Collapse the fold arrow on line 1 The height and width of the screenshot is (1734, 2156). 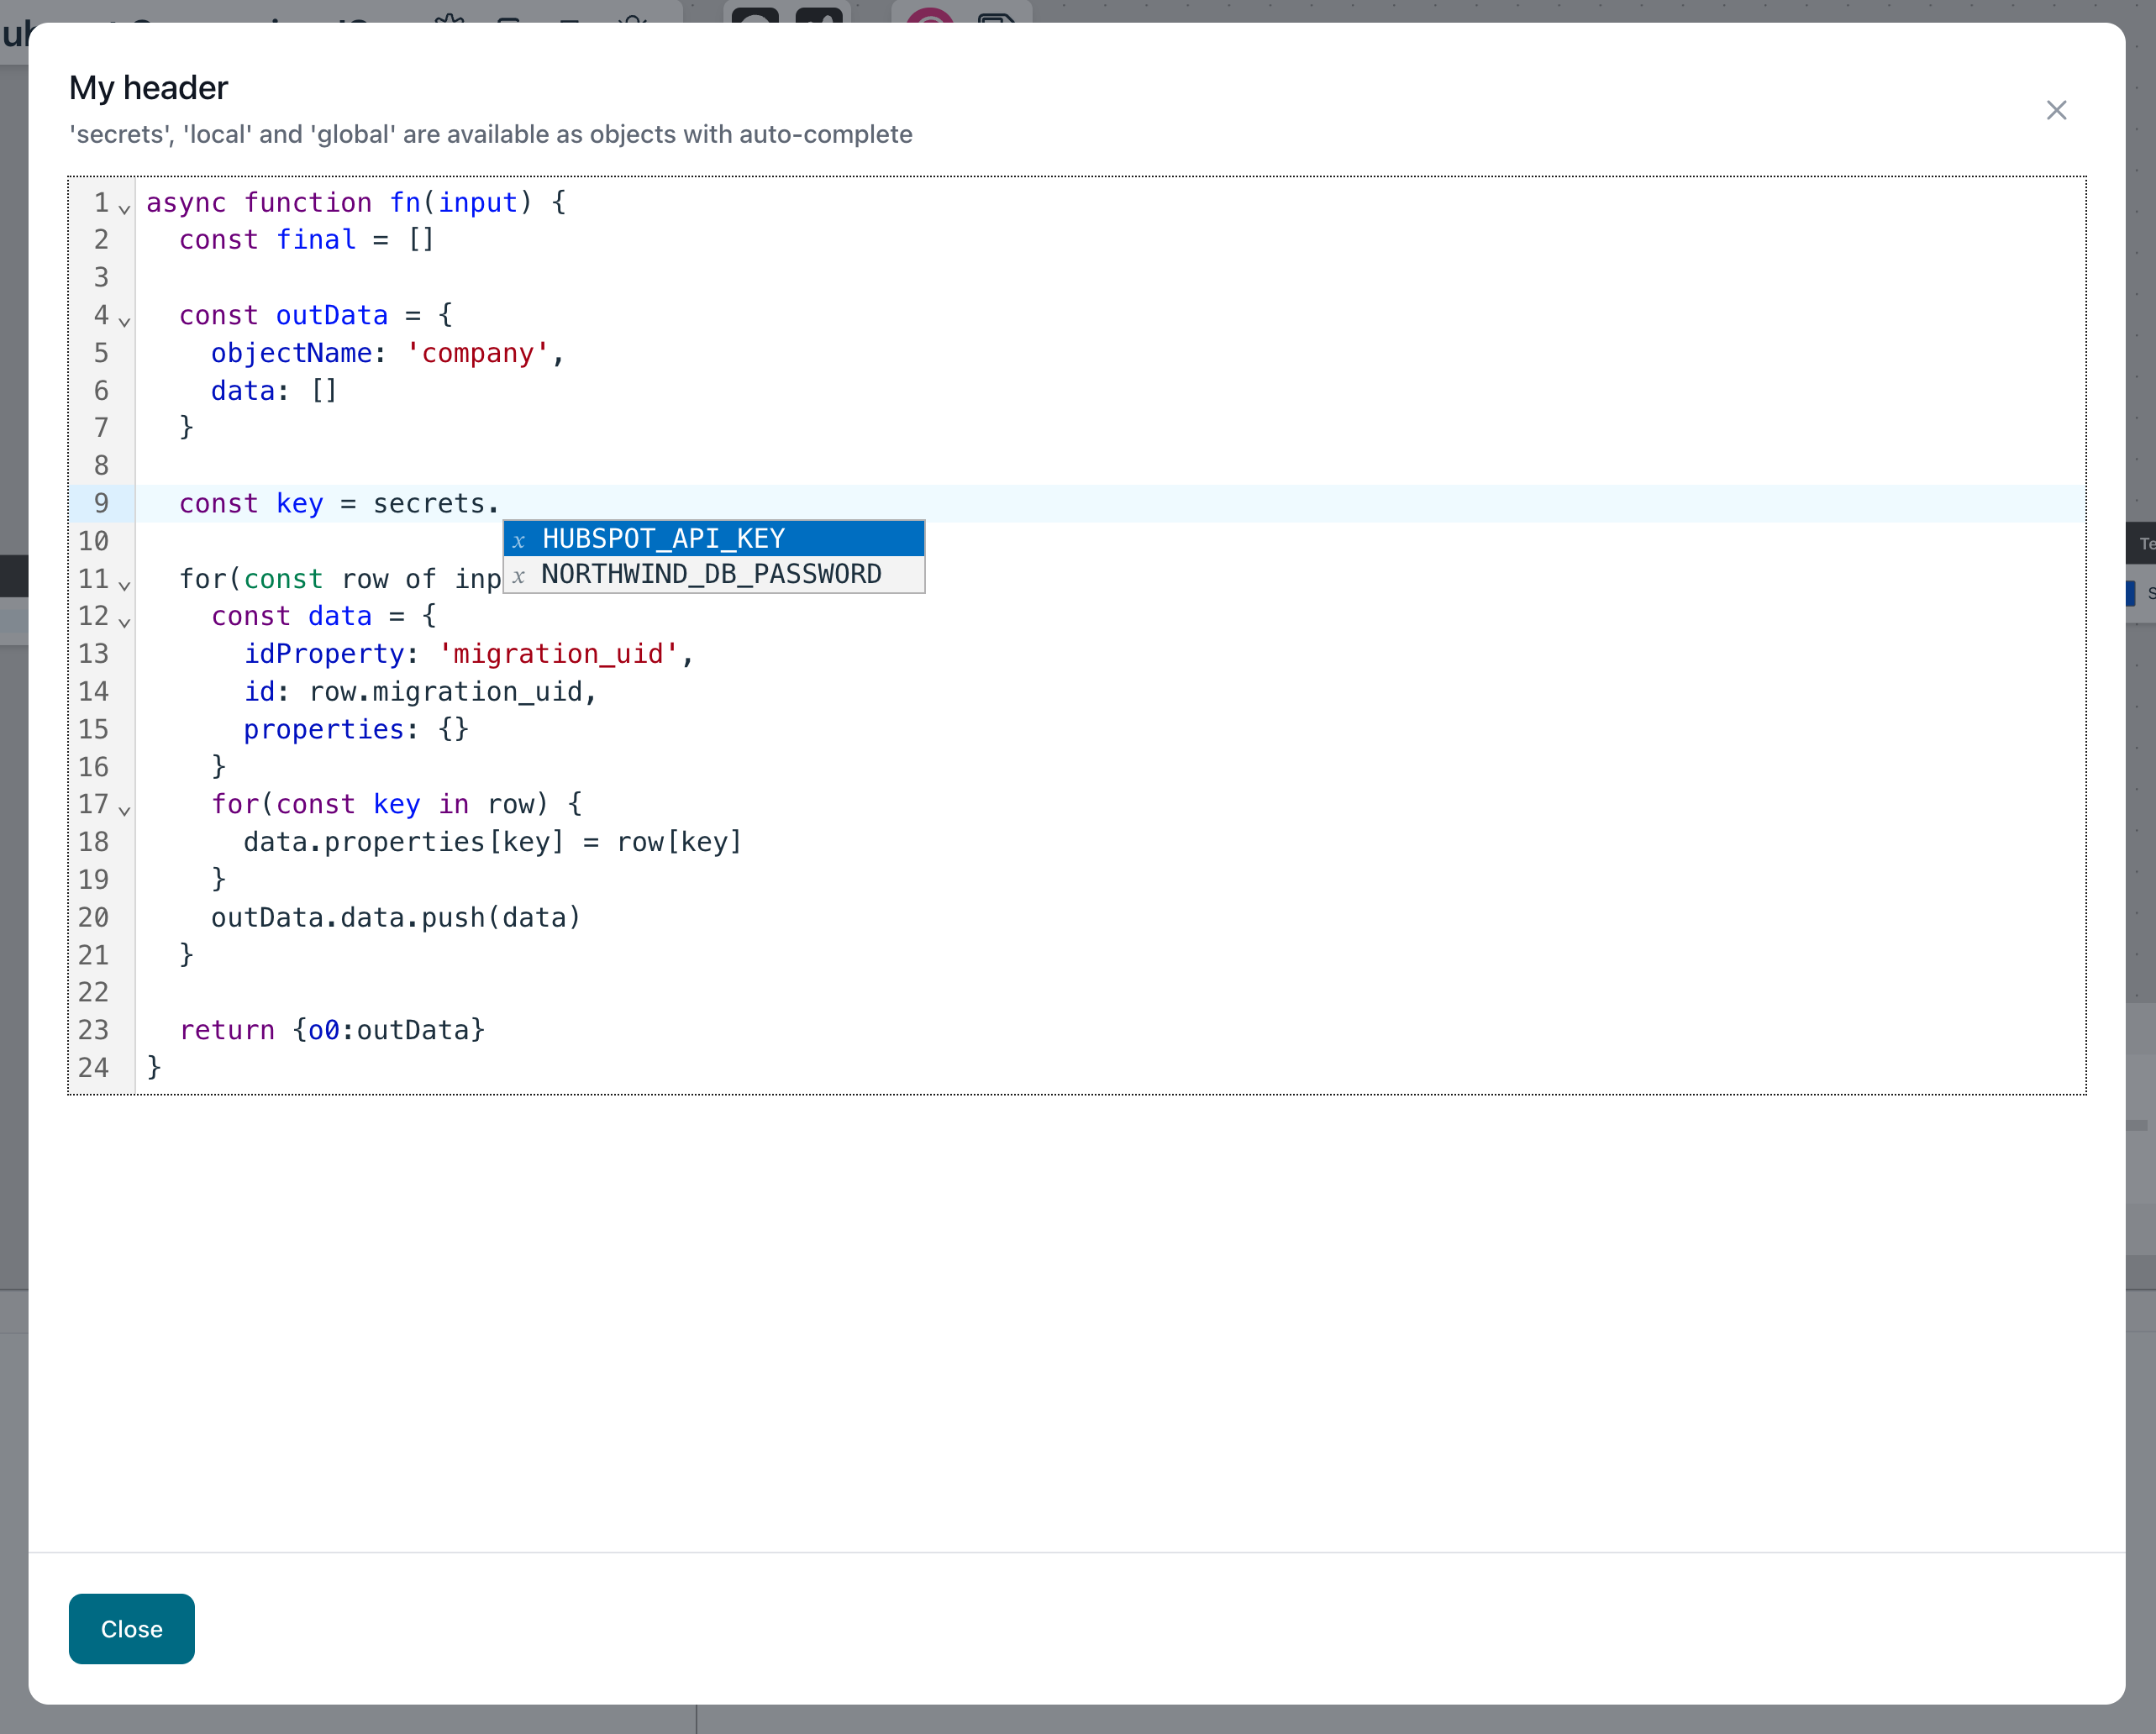click(x=124, y=208)
